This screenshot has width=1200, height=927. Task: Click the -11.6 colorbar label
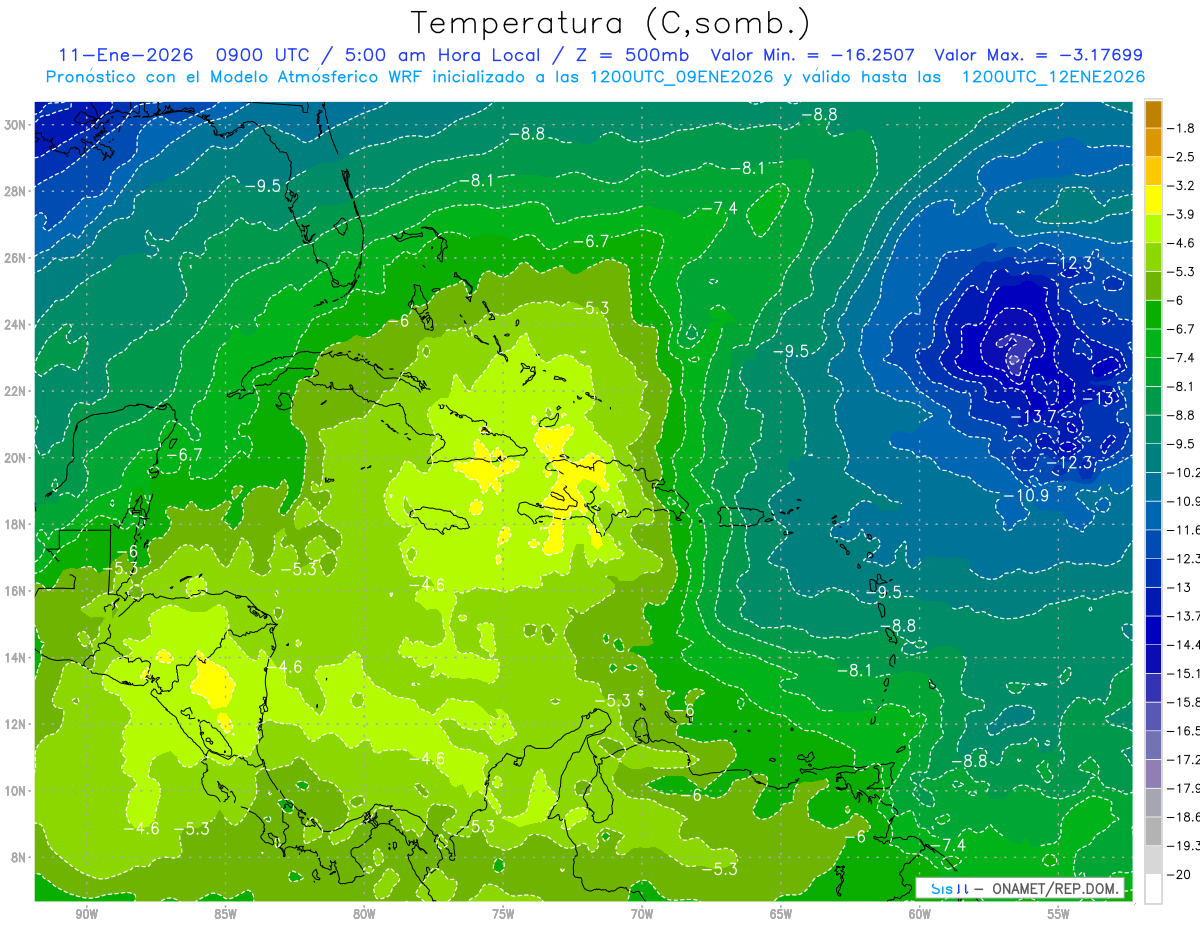[1184, 529]
